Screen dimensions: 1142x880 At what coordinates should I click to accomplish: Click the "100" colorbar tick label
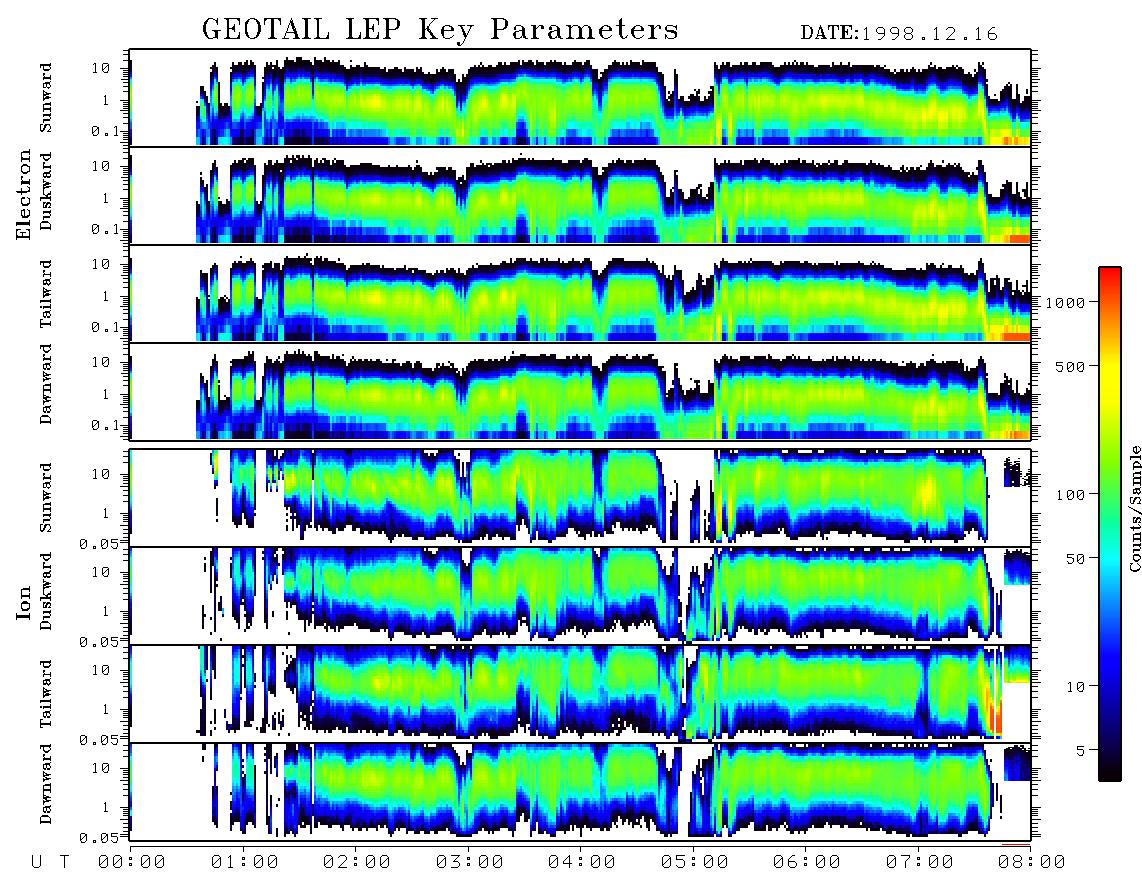click(1070, 495)
